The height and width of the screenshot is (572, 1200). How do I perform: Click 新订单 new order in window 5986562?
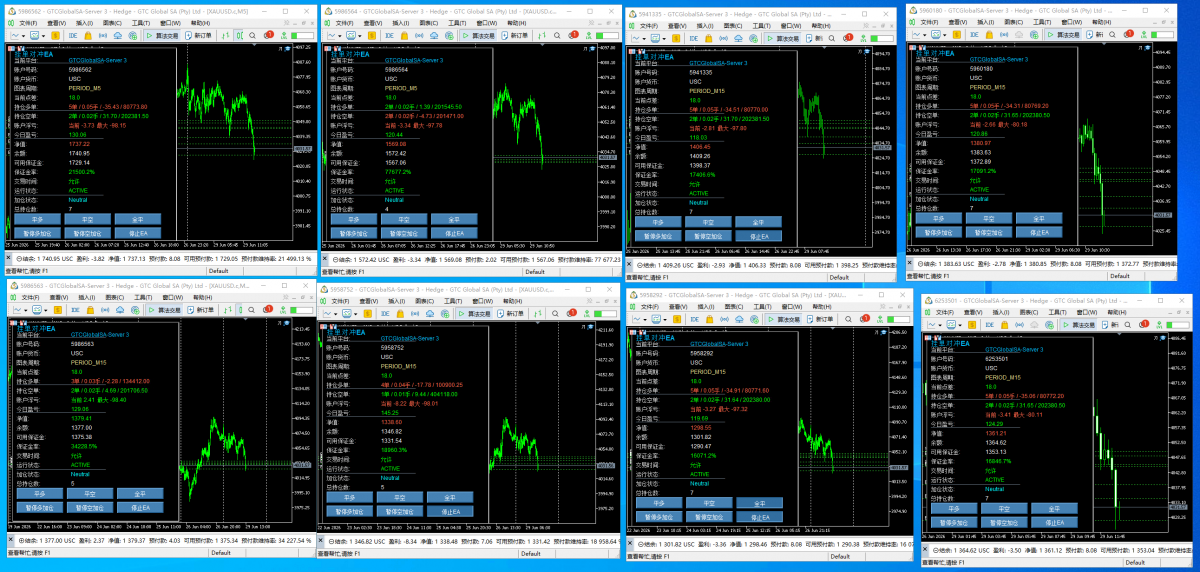(x=198, y=35)
